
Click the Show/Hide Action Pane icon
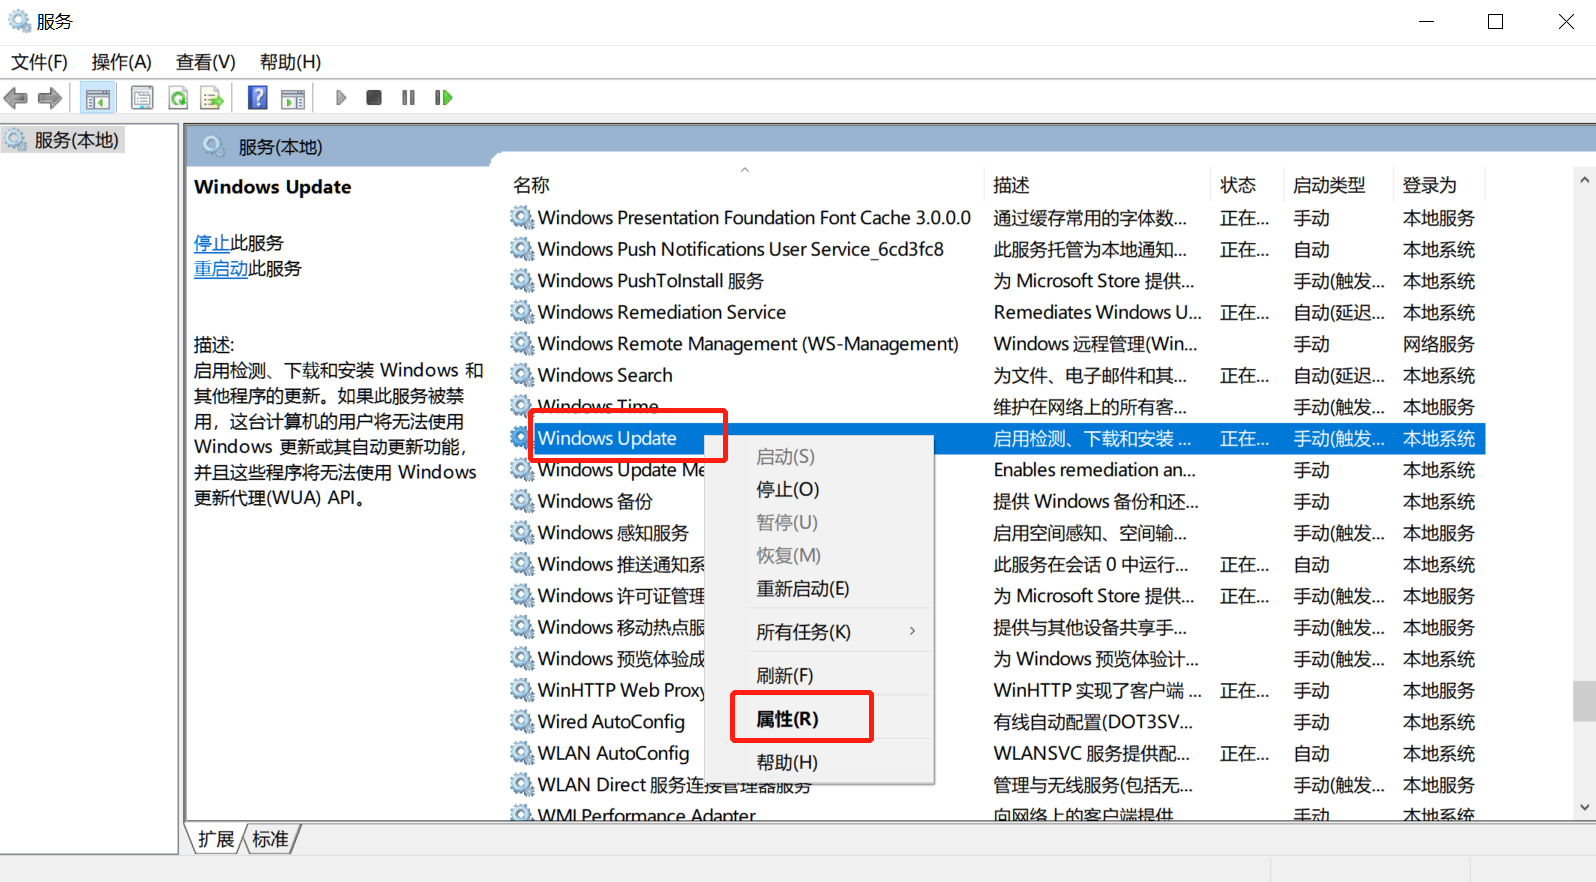[293, 98]
